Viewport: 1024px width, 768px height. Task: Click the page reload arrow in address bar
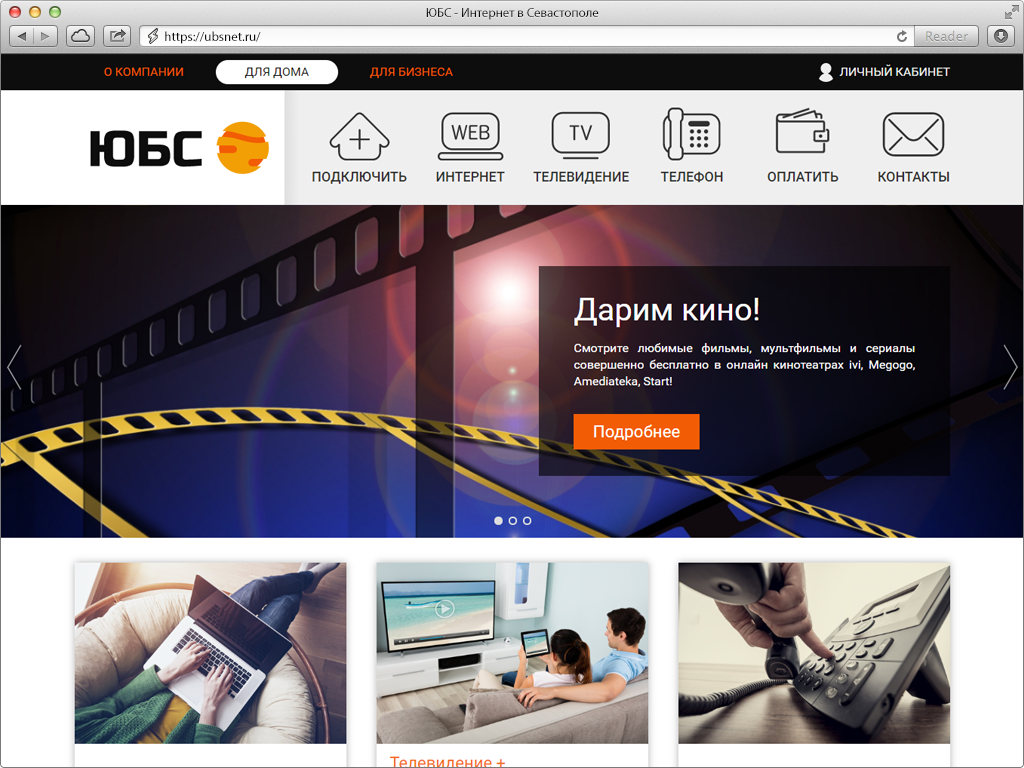pos(903,35)
